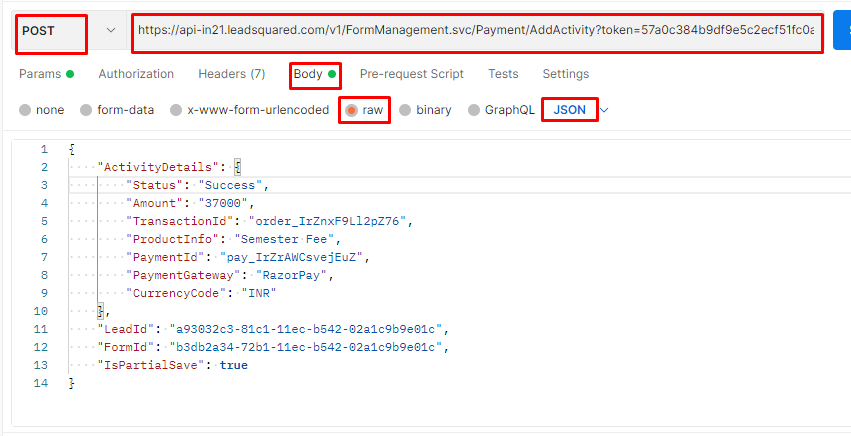Viewport: 851px width, 436px height.
Task: Choose x-www-form-urlencoded body type
Action: pyautogui.click(x=250, y=110)
